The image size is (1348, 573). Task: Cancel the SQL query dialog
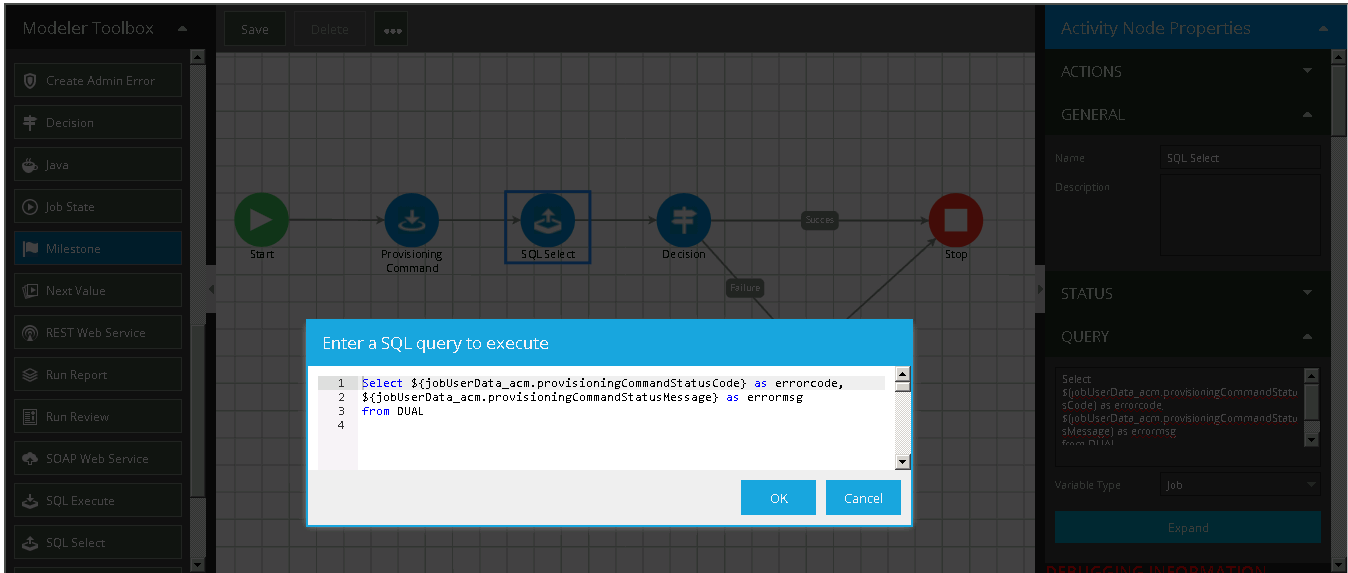862,498
